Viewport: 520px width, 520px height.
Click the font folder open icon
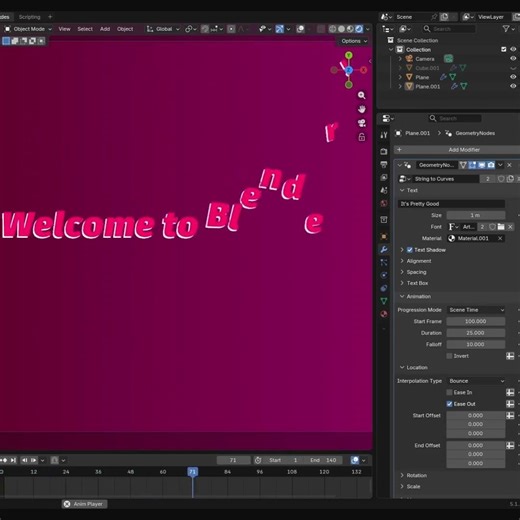(x=501, y=227)
